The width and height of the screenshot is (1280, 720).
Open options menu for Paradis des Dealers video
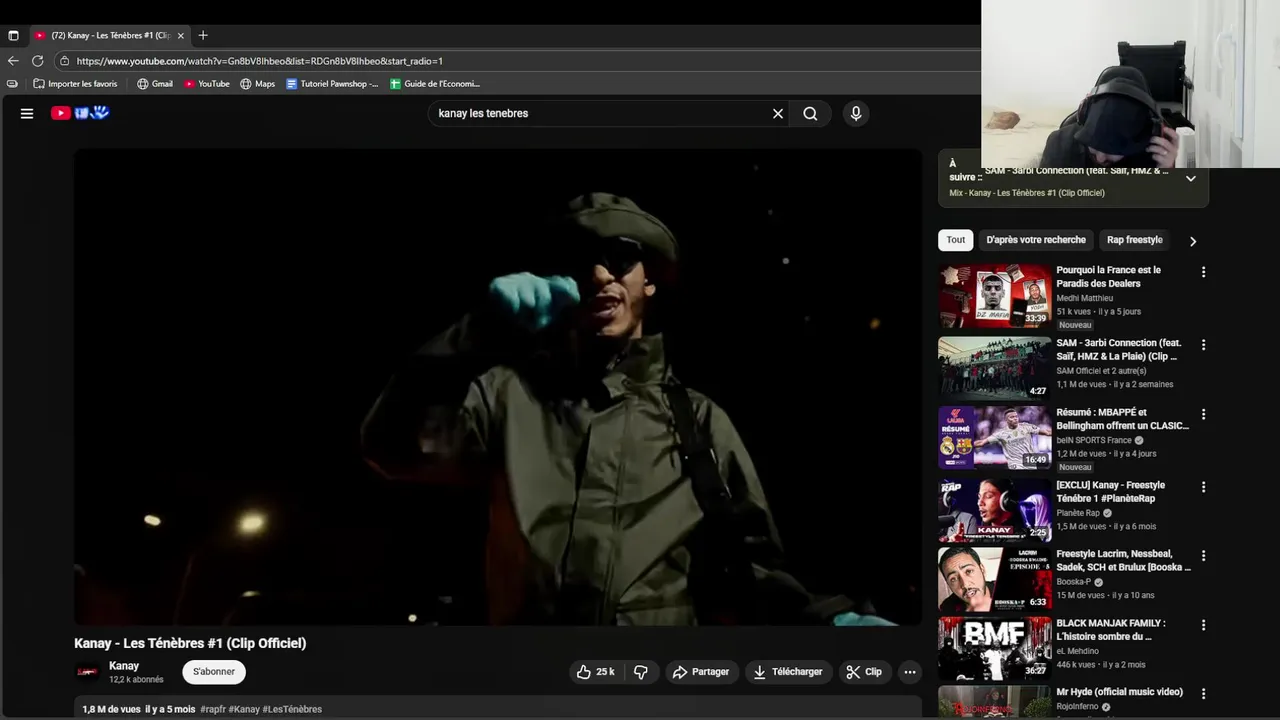coord(1203,272)
